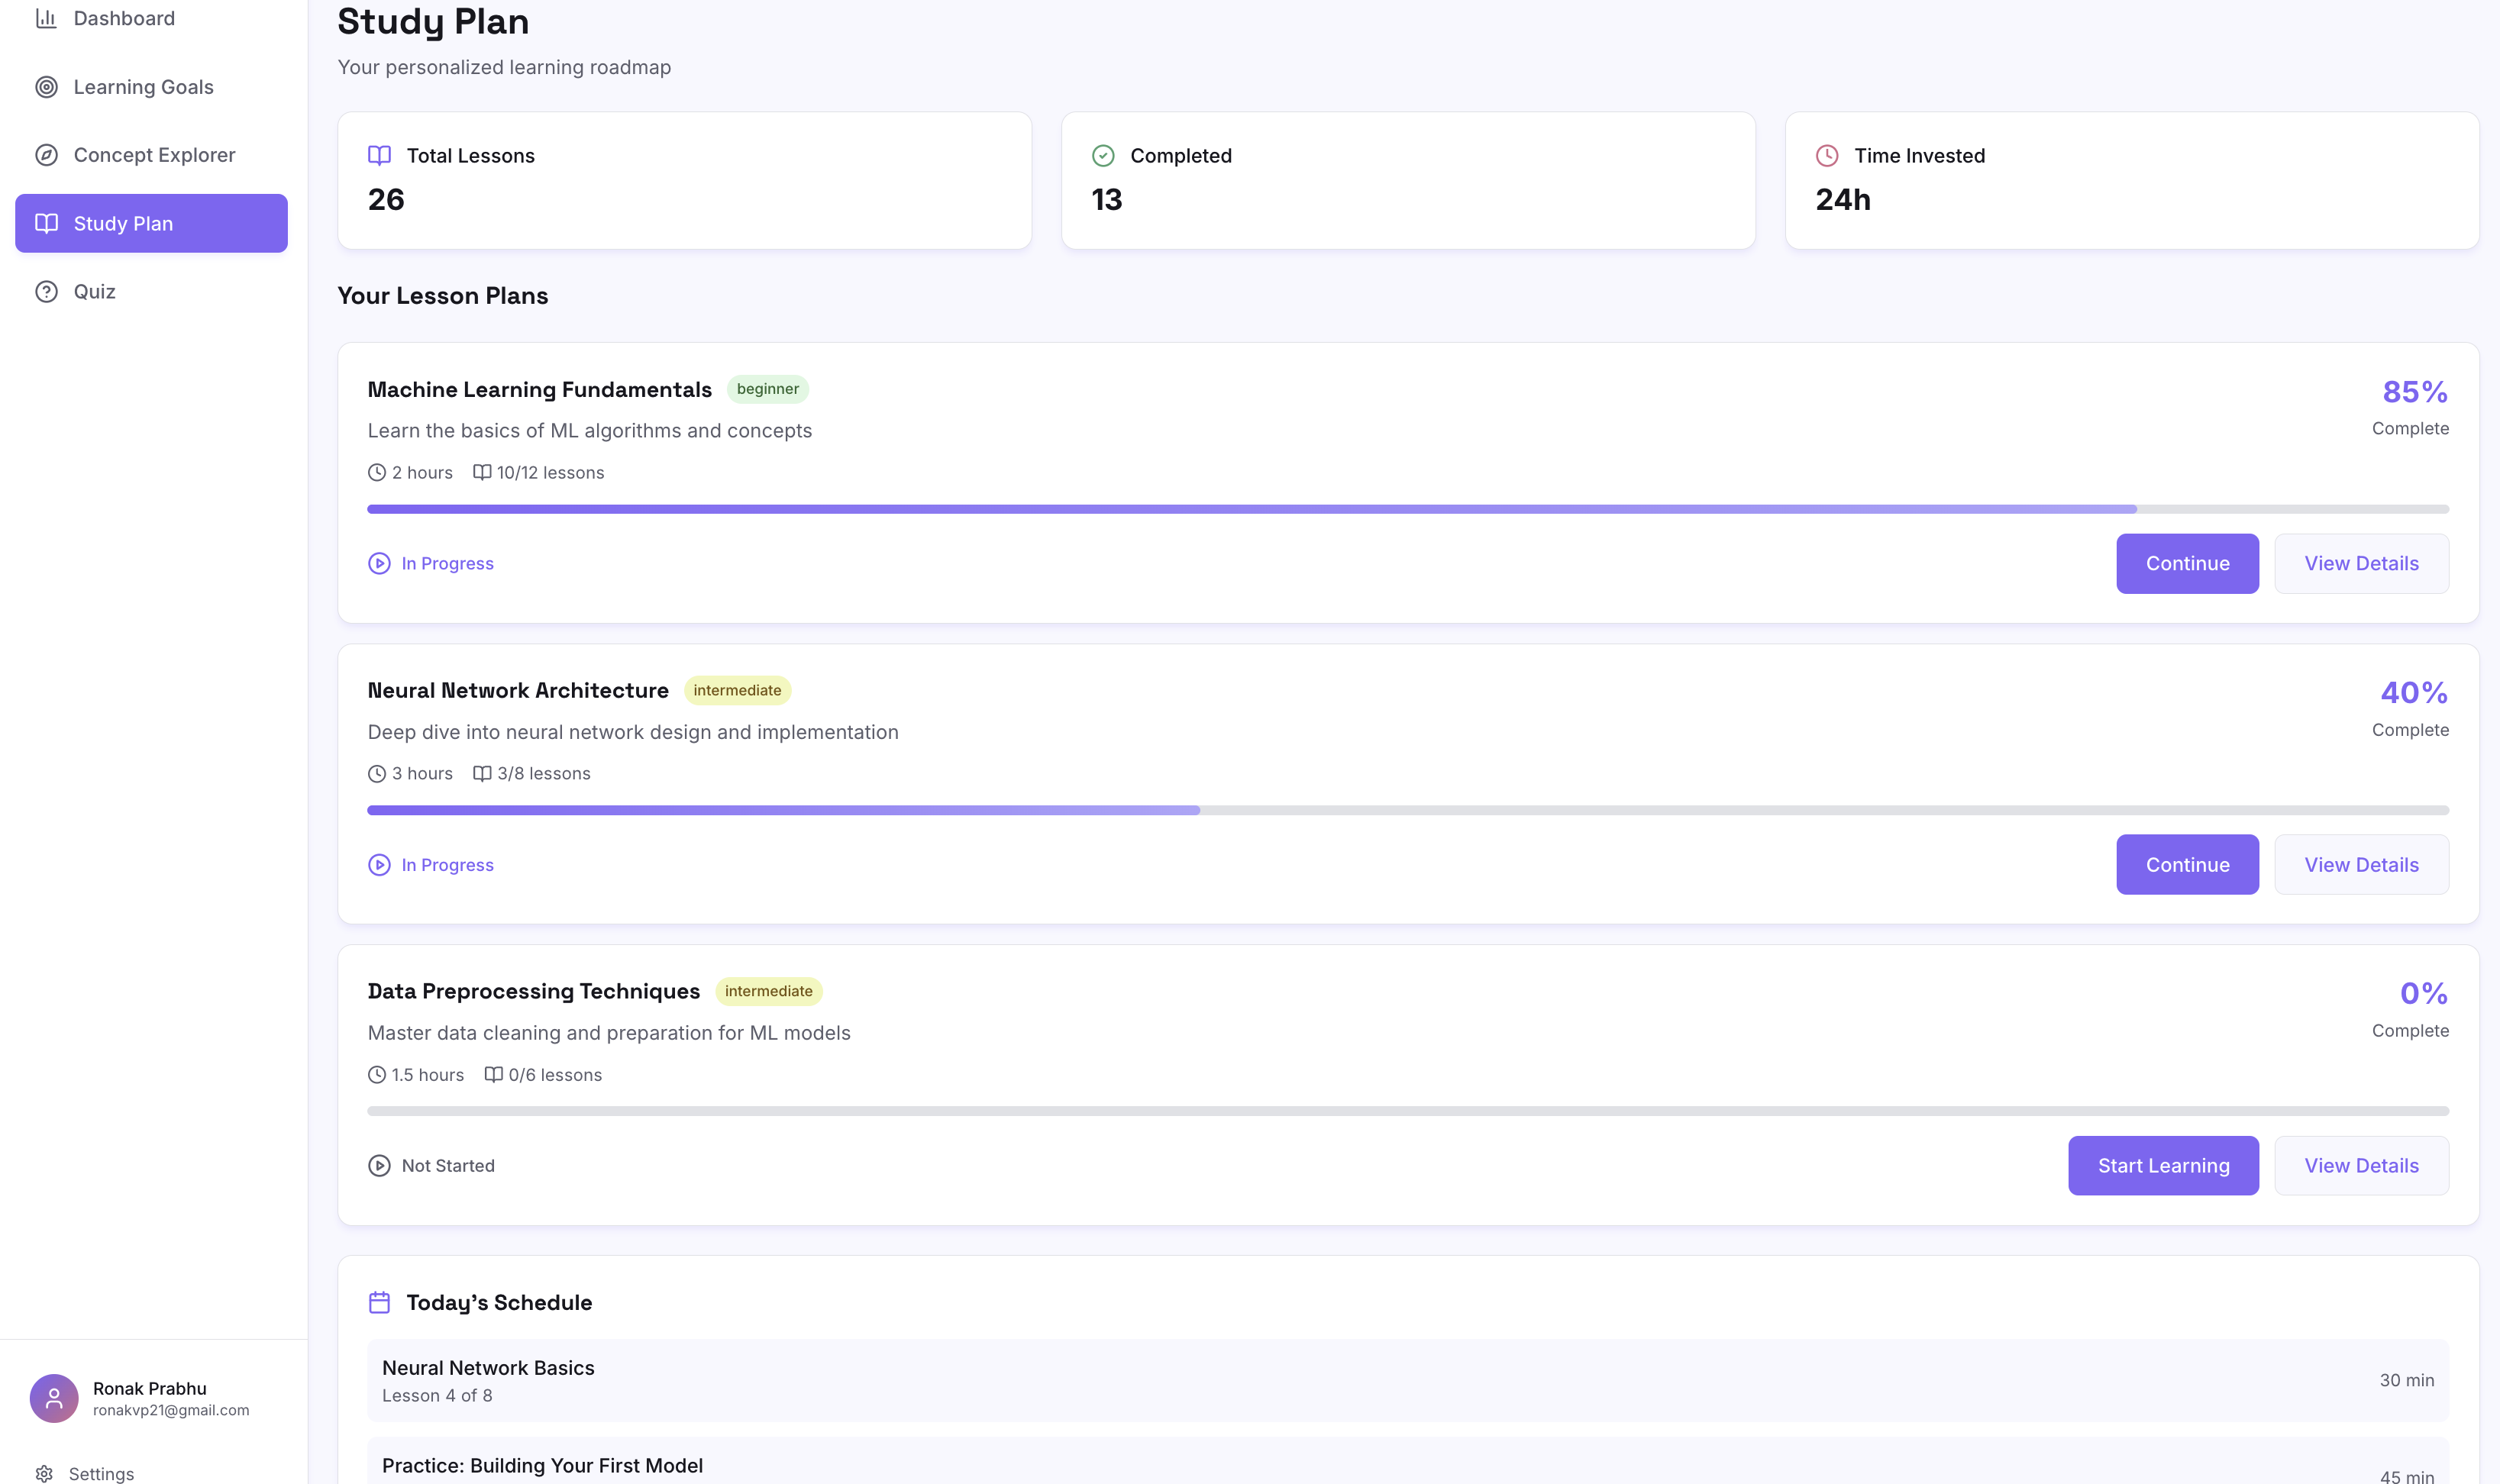Click Ronak Prabhu's profile avatar
The image size is (2500, 1484).
54,1398
